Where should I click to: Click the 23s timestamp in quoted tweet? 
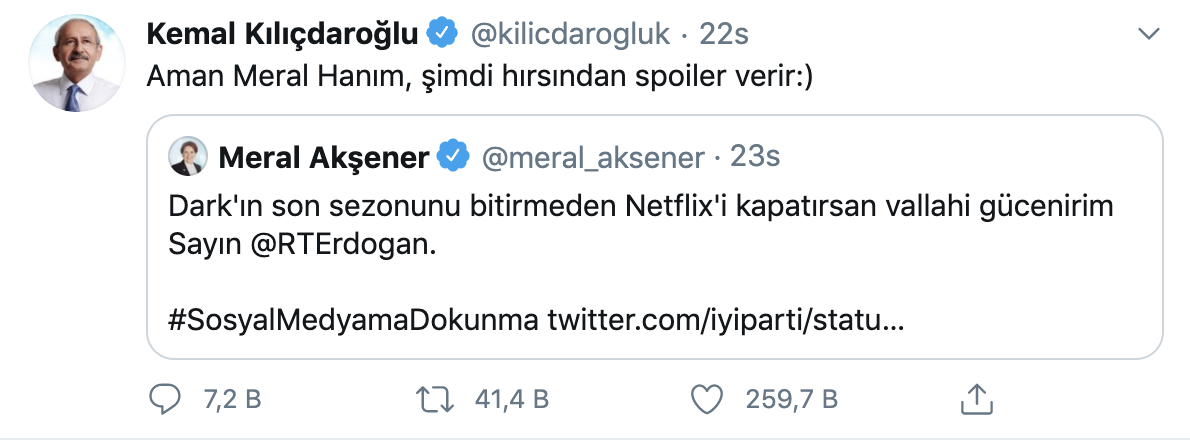point(755,157)
